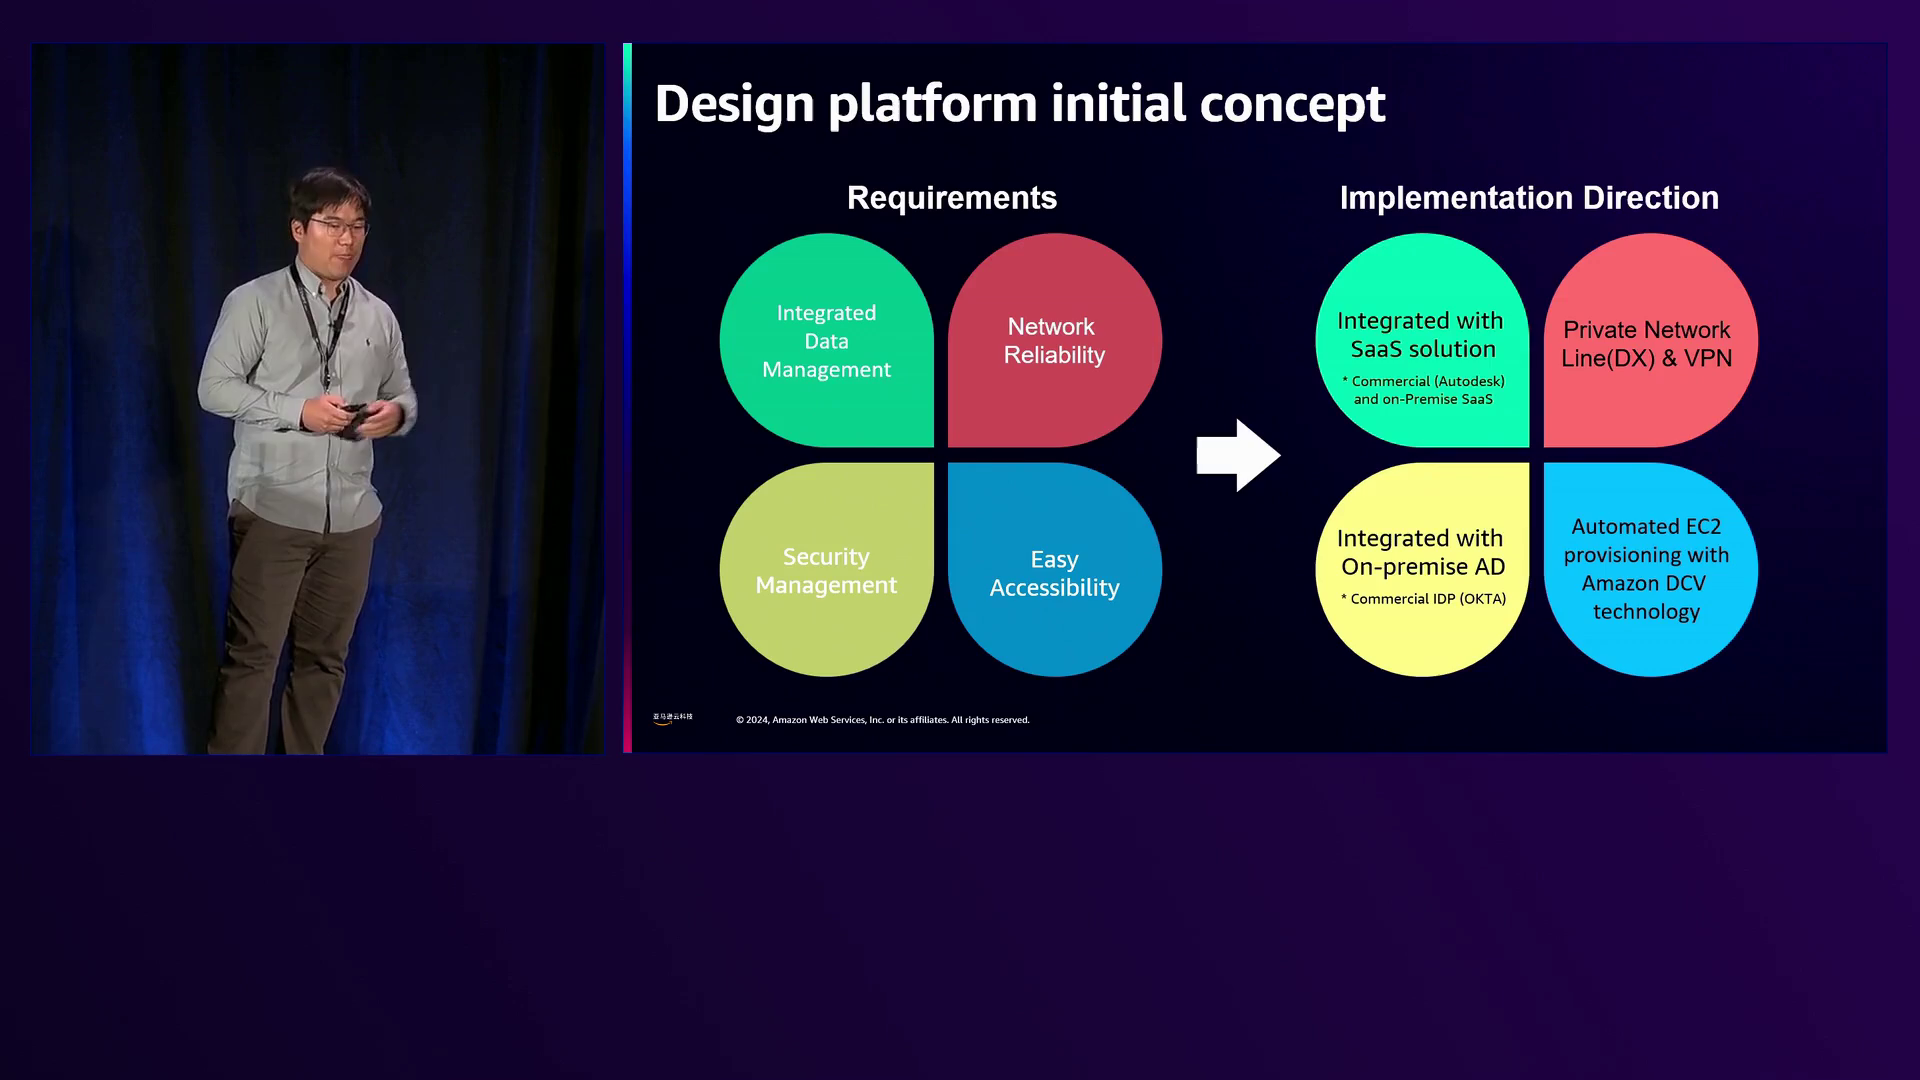1920x1080 pixels.
Task: Click the Security Management olive shape
Action: point(826,570)
